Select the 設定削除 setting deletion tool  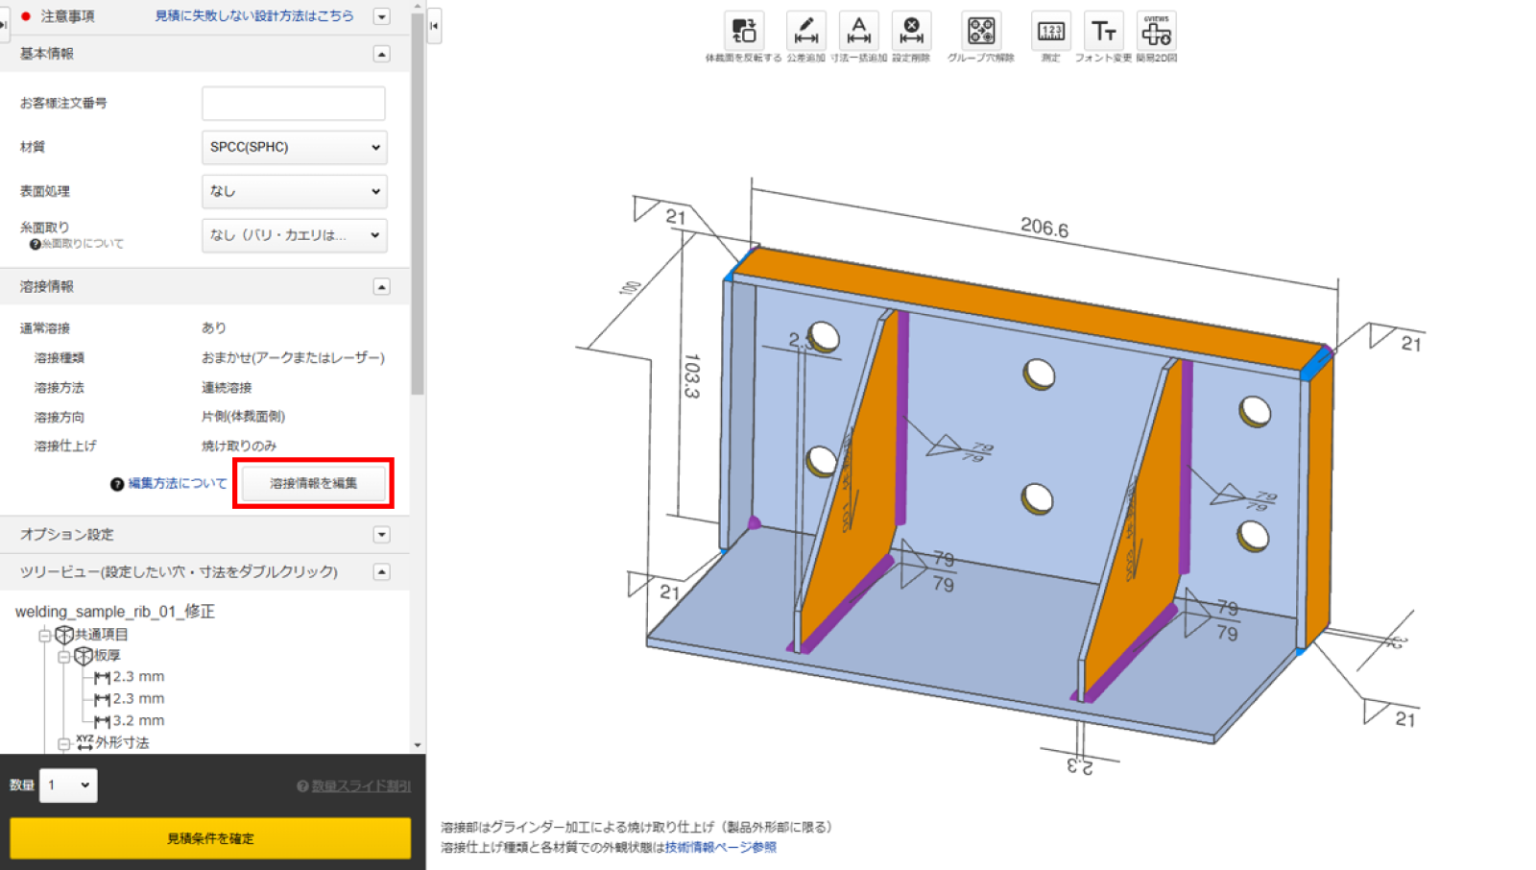[x=911, y=31]
